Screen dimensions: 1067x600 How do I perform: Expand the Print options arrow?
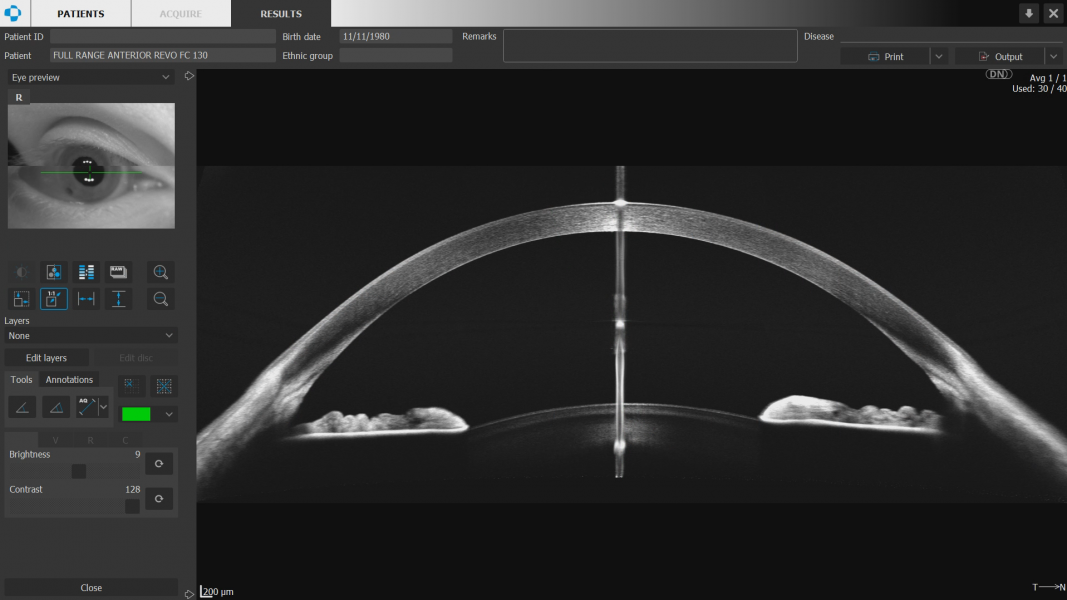tap(938, 57)
